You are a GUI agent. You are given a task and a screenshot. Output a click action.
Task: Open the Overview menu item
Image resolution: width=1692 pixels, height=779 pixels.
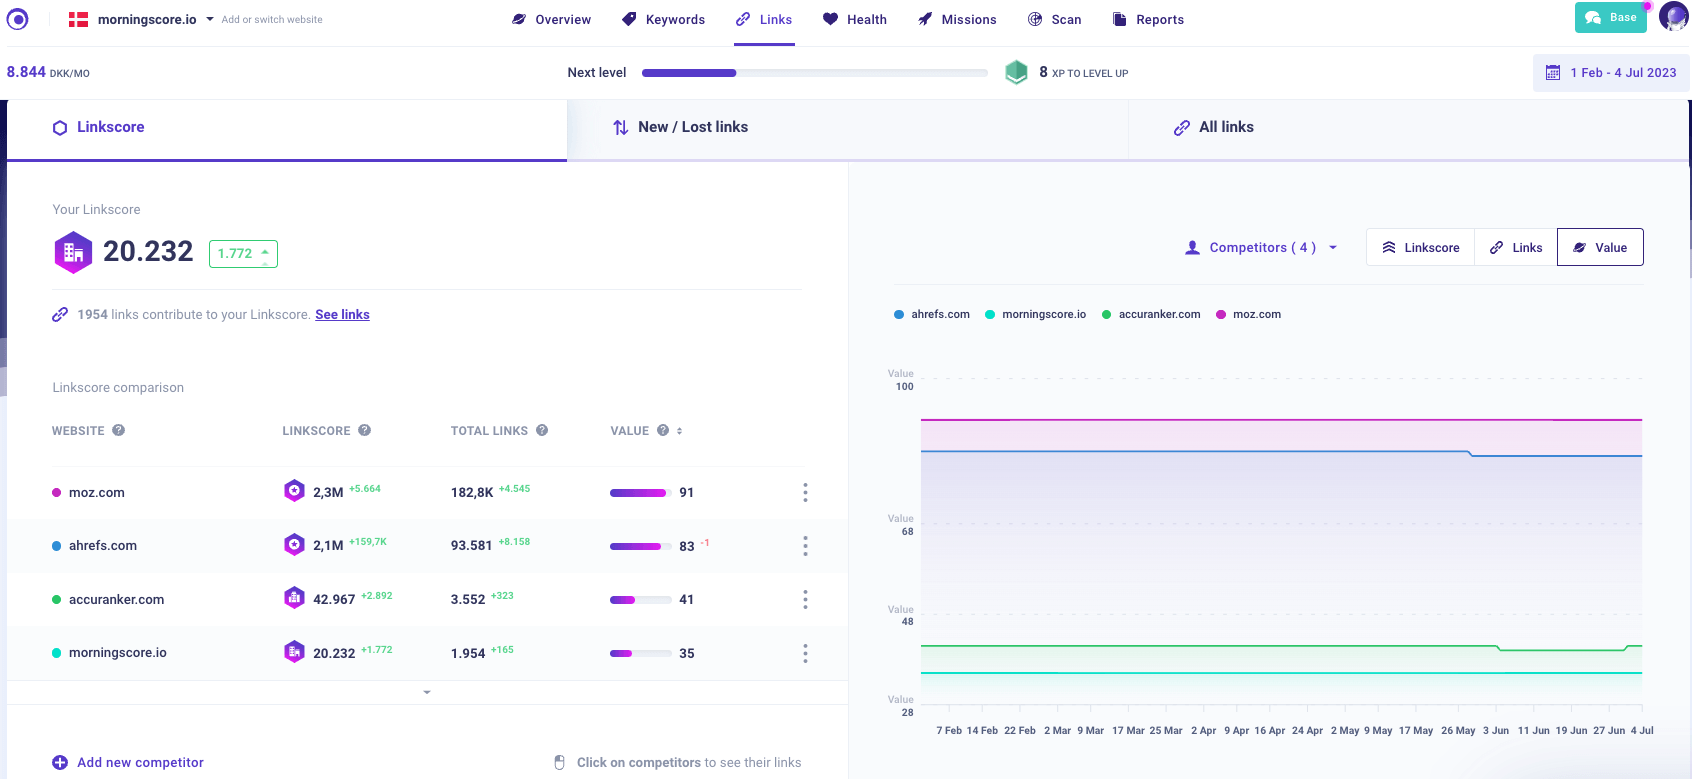tap(551, 19)
